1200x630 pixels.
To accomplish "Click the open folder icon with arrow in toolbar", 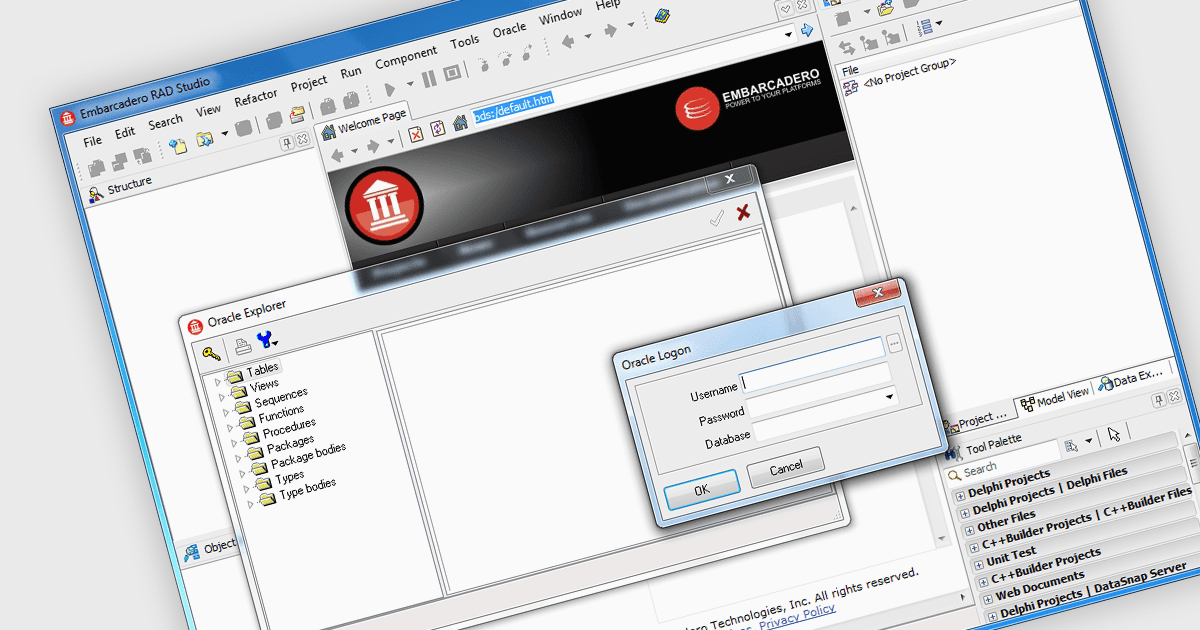I will 205,139.
